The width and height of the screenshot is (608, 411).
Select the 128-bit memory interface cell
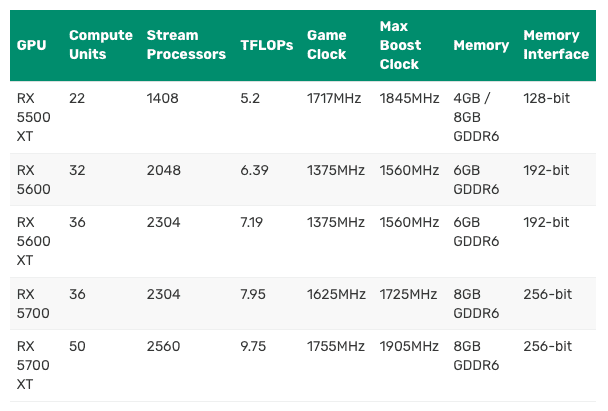[x=546, y=98]
